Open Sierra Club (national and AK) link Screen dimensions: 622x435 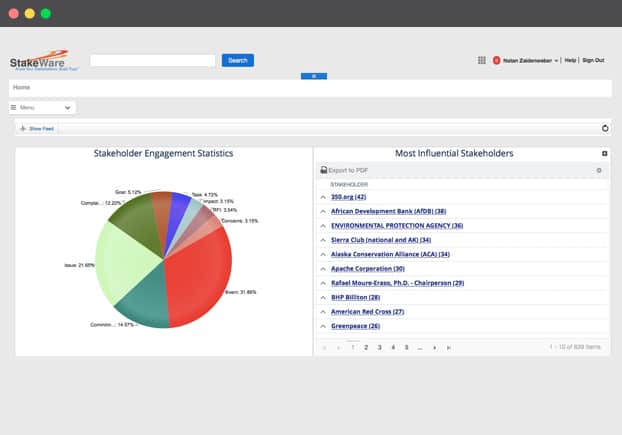coord(381,240)
